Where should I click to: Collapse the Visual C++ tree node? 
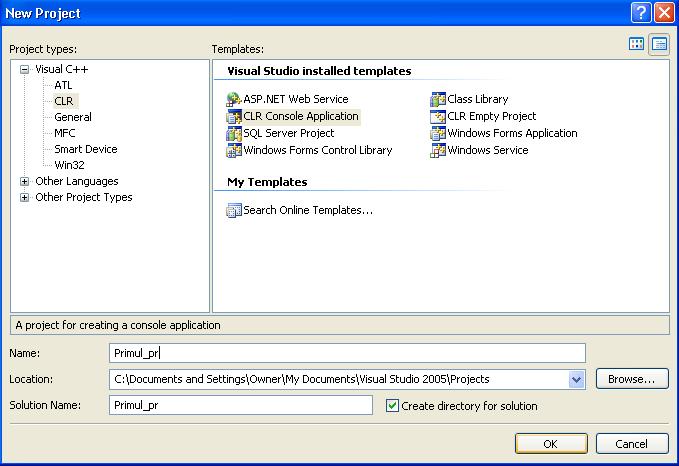pos(24,70)
